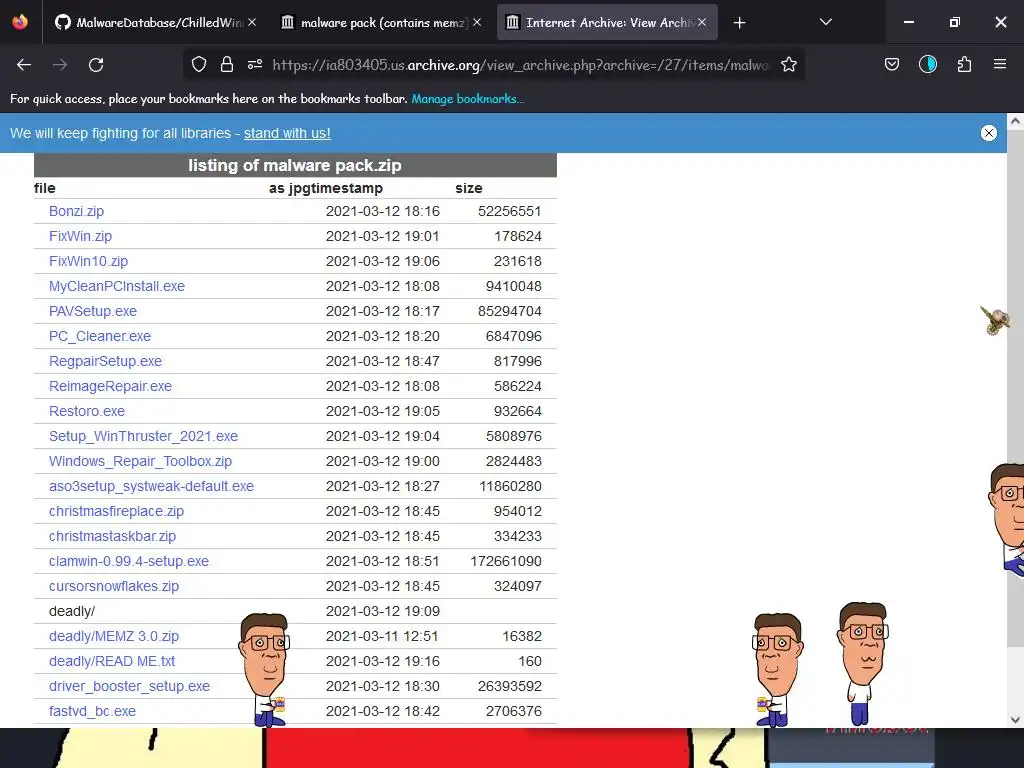This screenshot has width=1024, height=768.
Task: Switch to MalwareDatabase/ChilledWindows tab
Action: coord(155,22)
